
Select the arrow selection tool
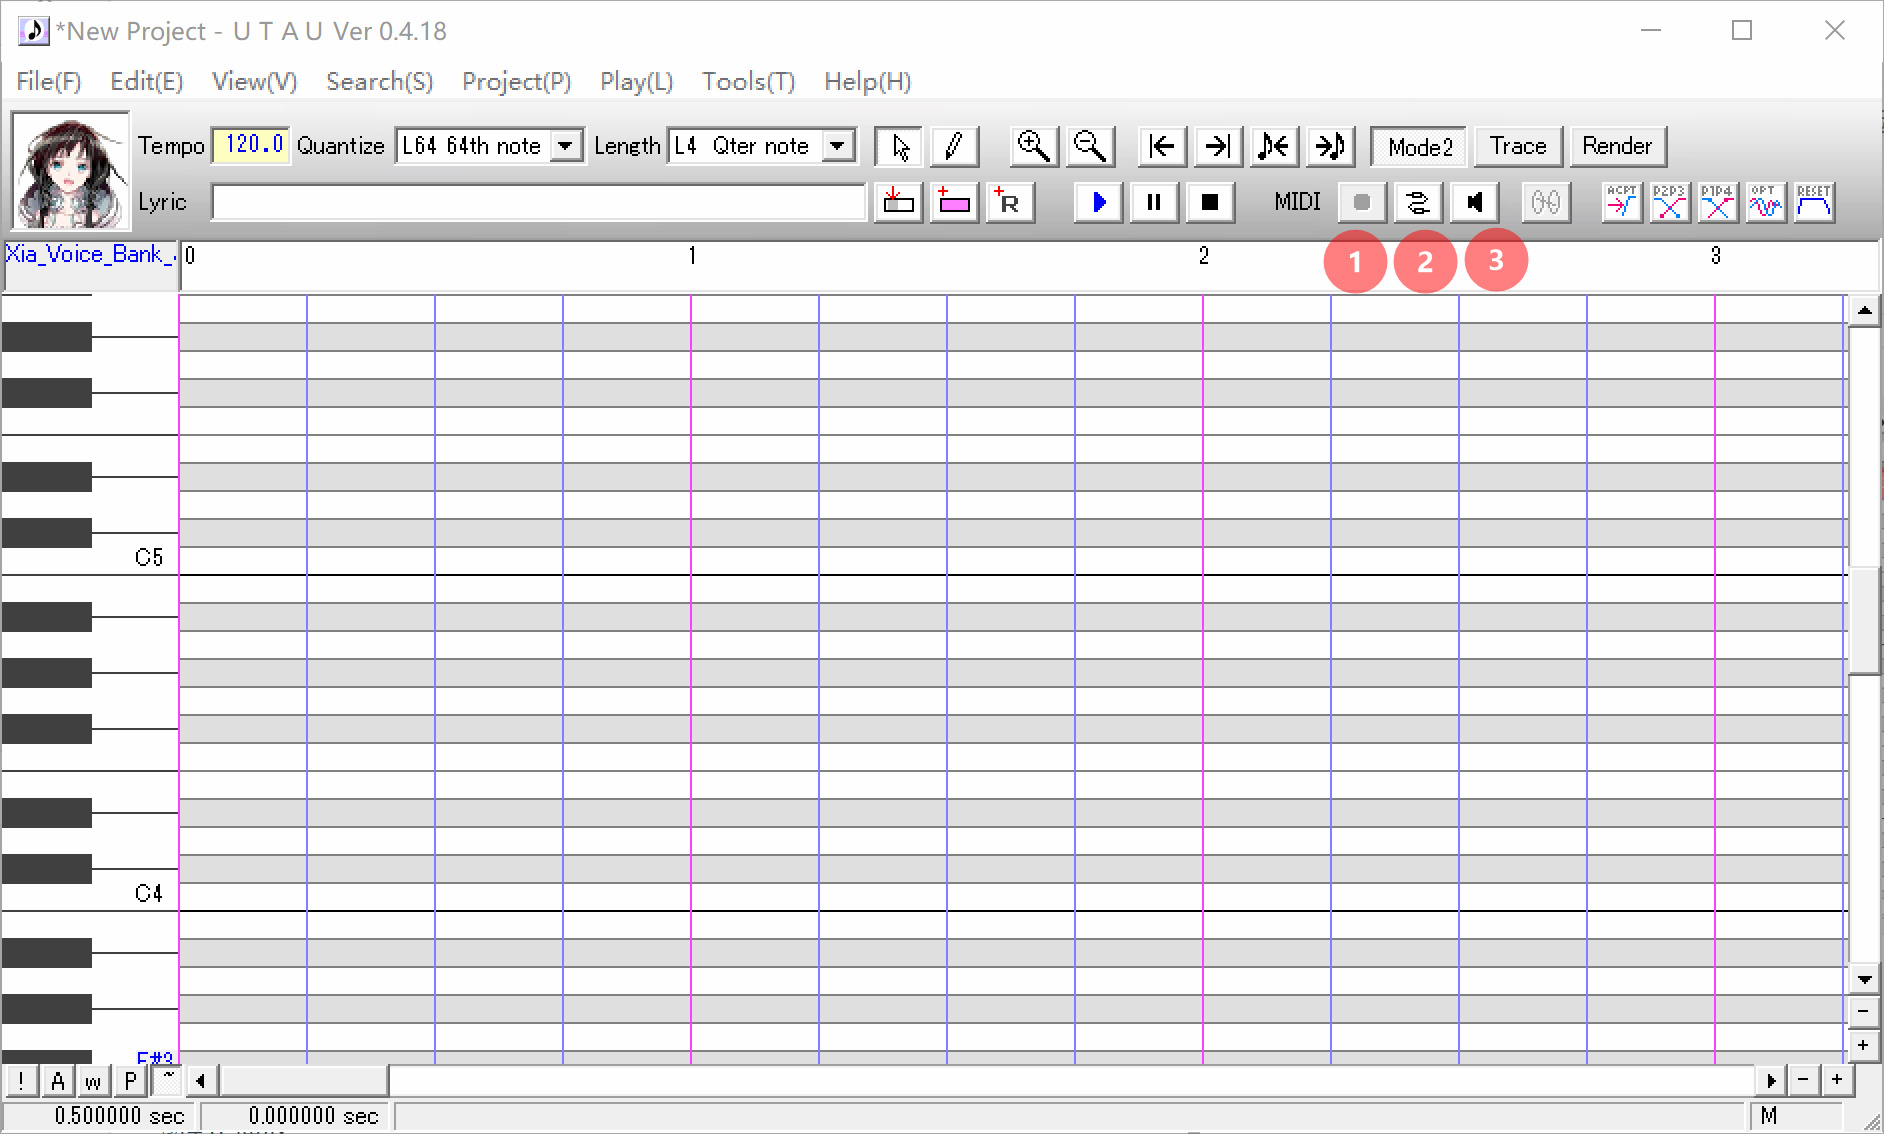point(899,146)
